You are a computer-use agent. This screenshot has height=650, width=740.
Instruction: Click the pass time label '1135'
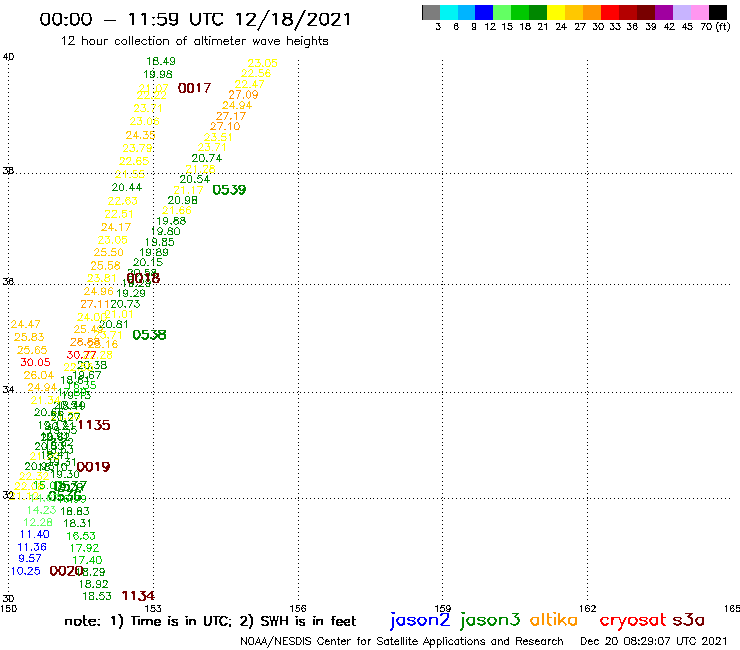tap(94, 425)
